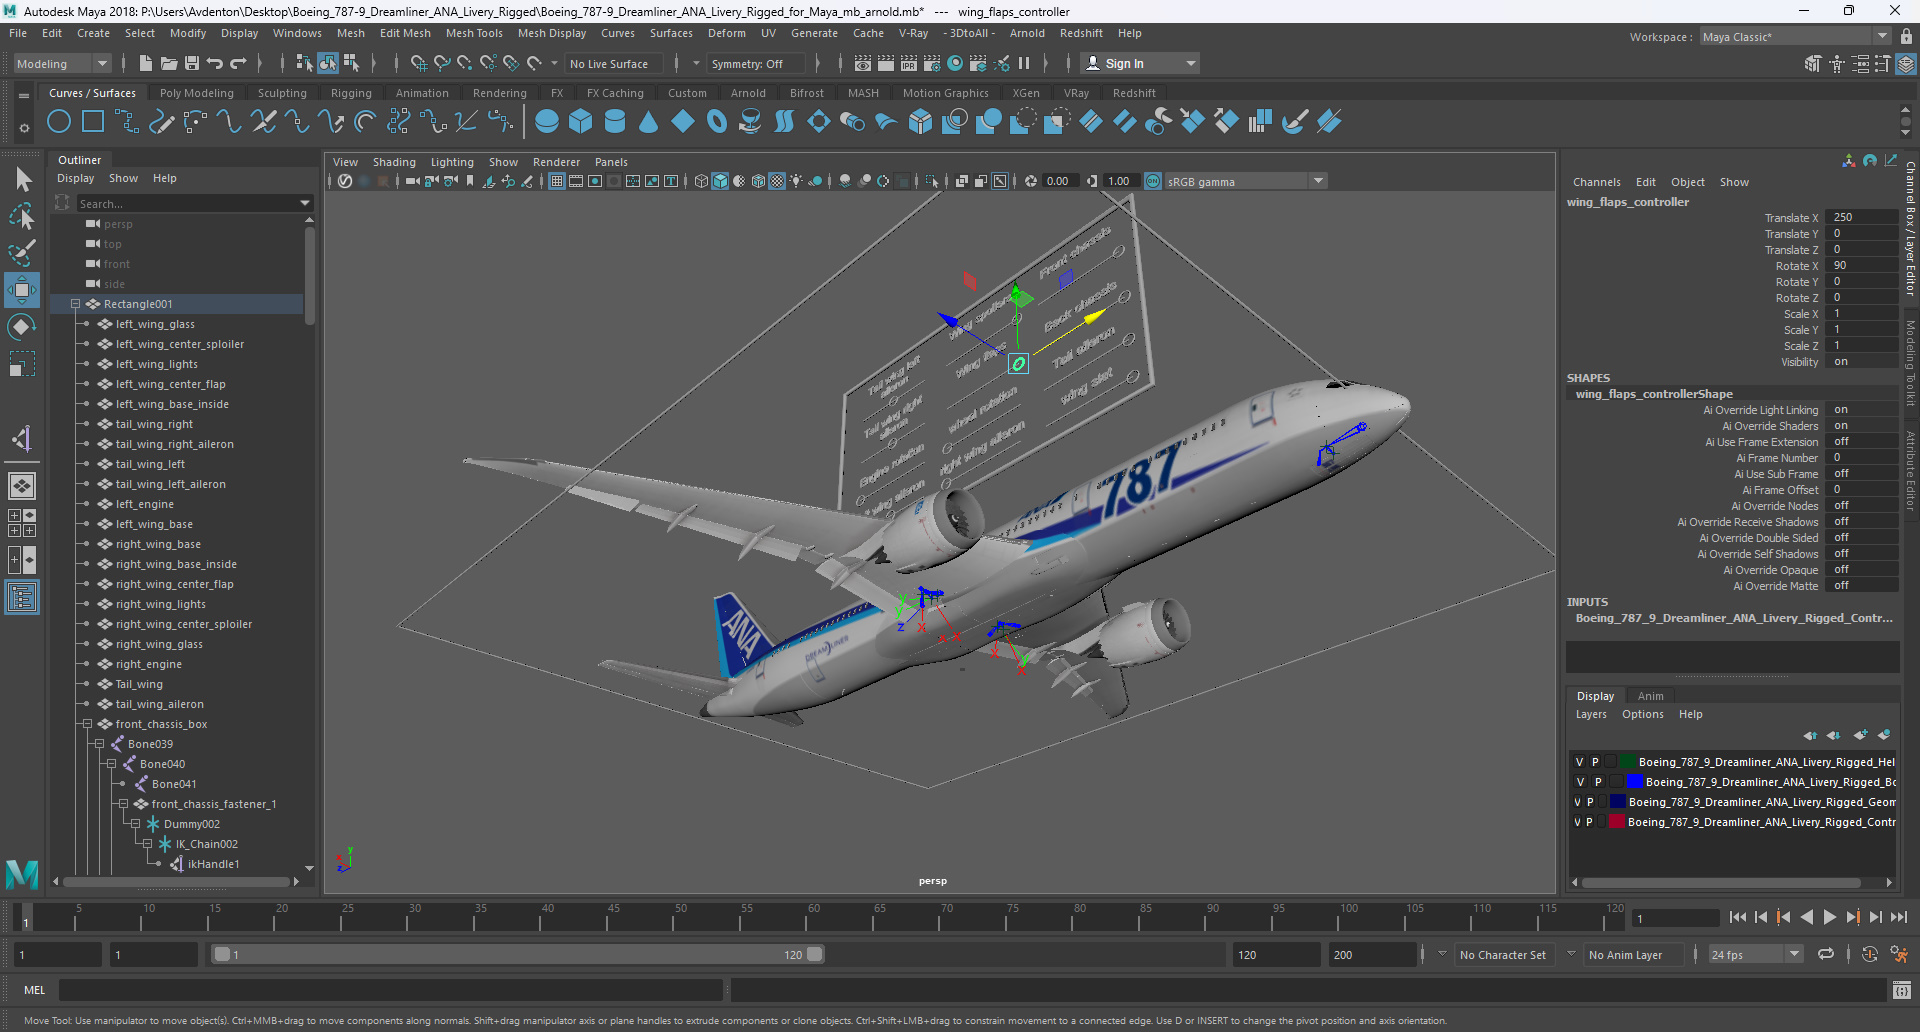This screenshot has height=1032, width=1920.
Task: Switch to four view layout
Action: [x=22, y=523]
